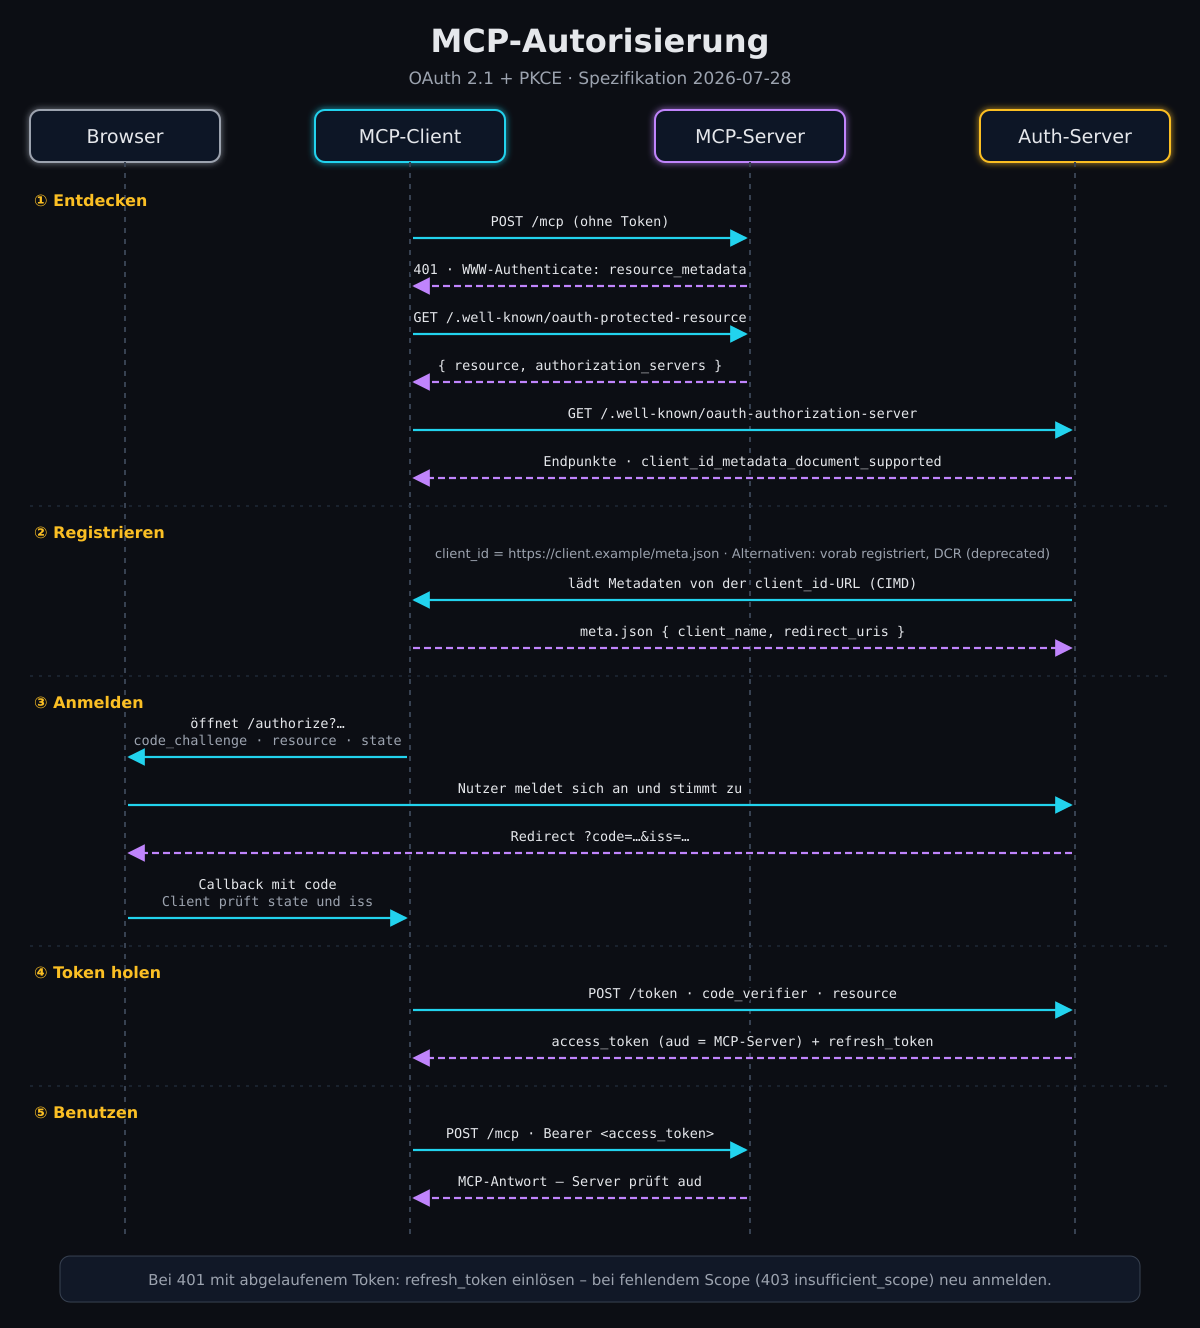Select the MCP-Client participant box
This screenshot has height=1328, width=1200.
tap(410, 136)
